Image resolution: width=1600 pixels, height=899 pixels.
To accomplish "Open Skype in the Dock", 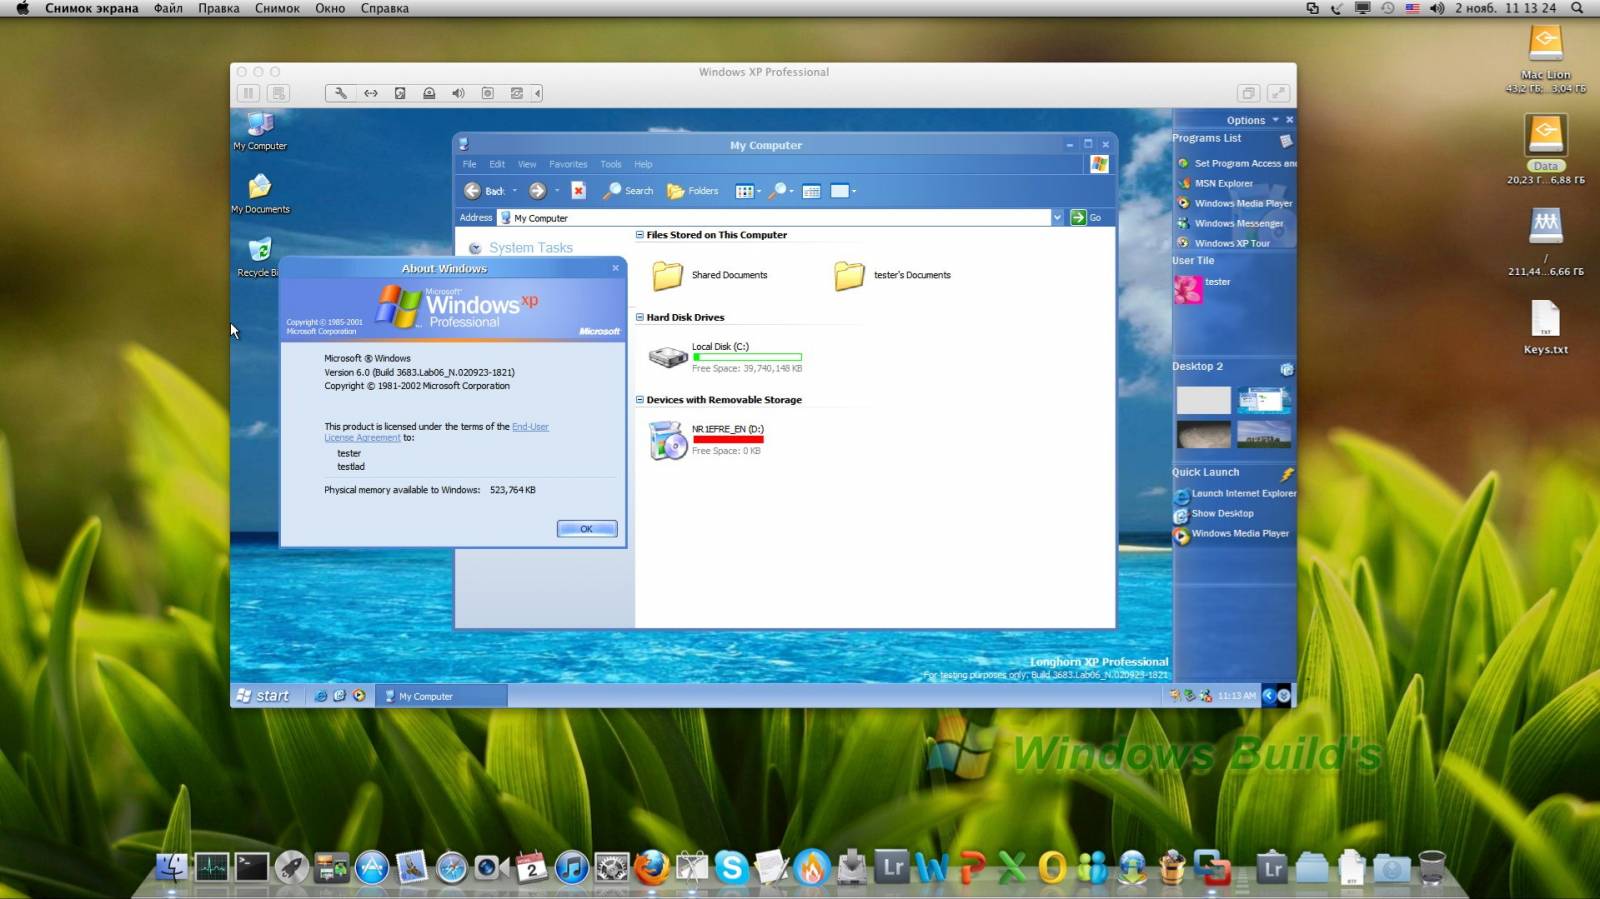I will click(731, 867).
